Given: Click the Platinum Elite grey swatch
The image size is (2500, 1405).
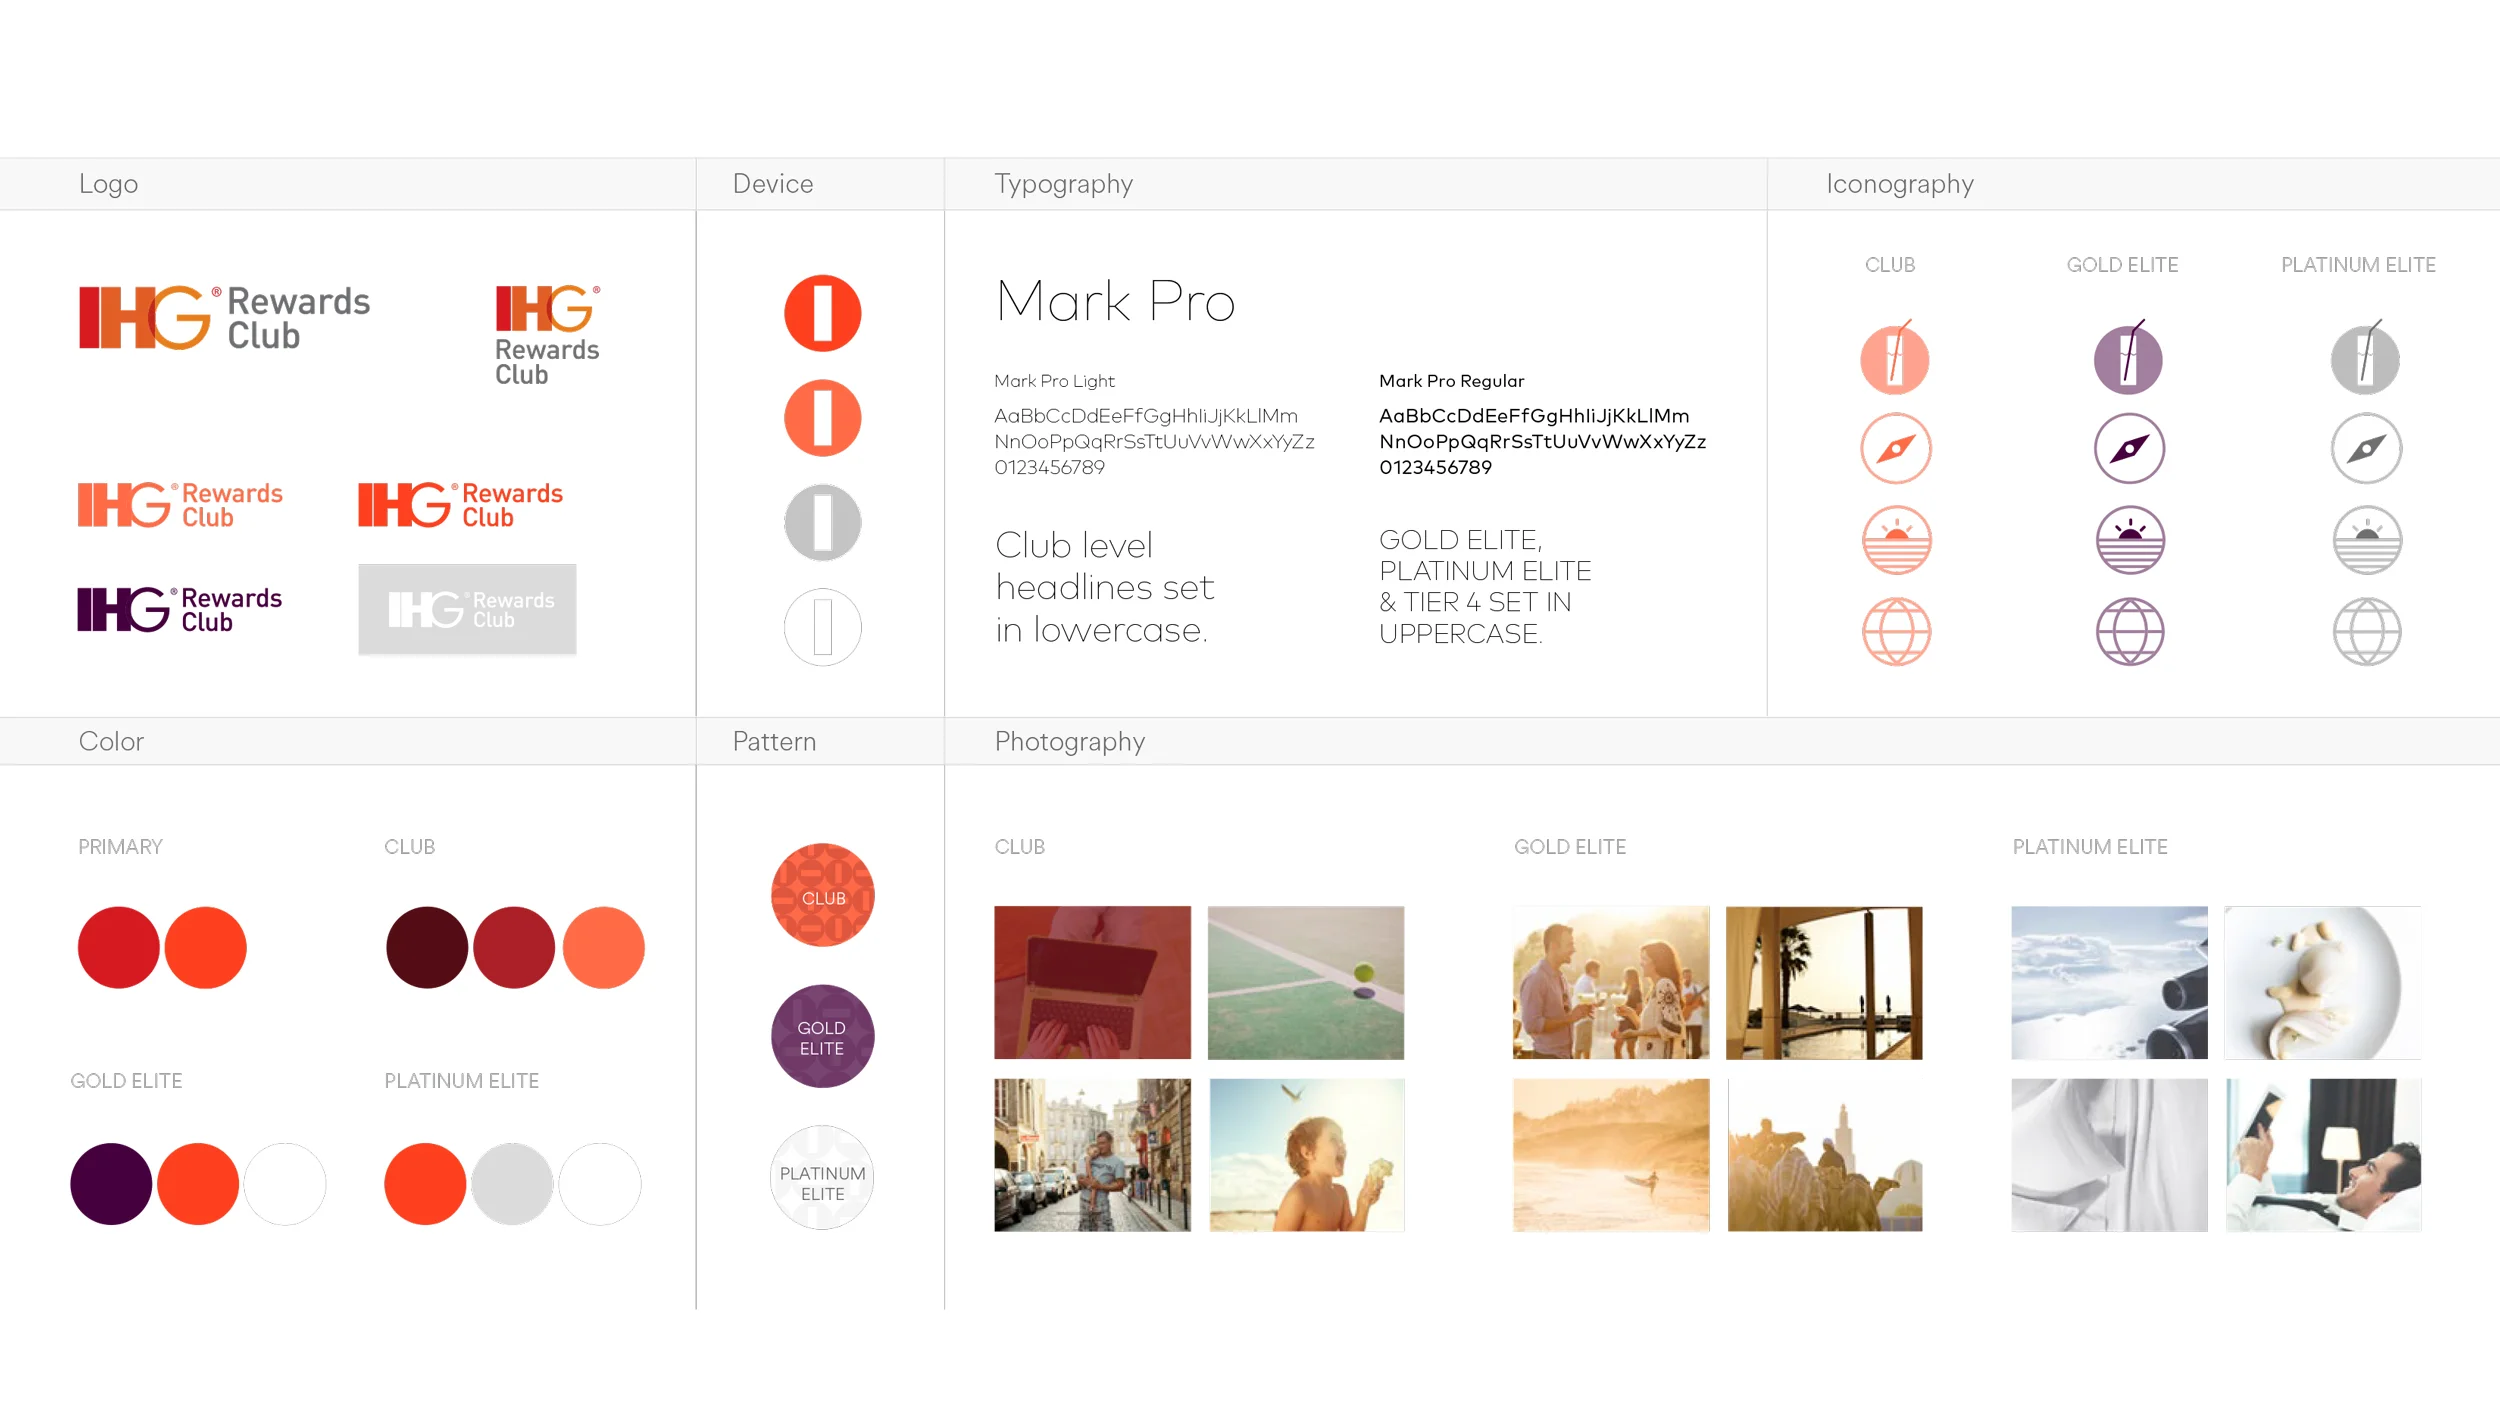Looking at the screenshot, I should (x=512, y=1184).
